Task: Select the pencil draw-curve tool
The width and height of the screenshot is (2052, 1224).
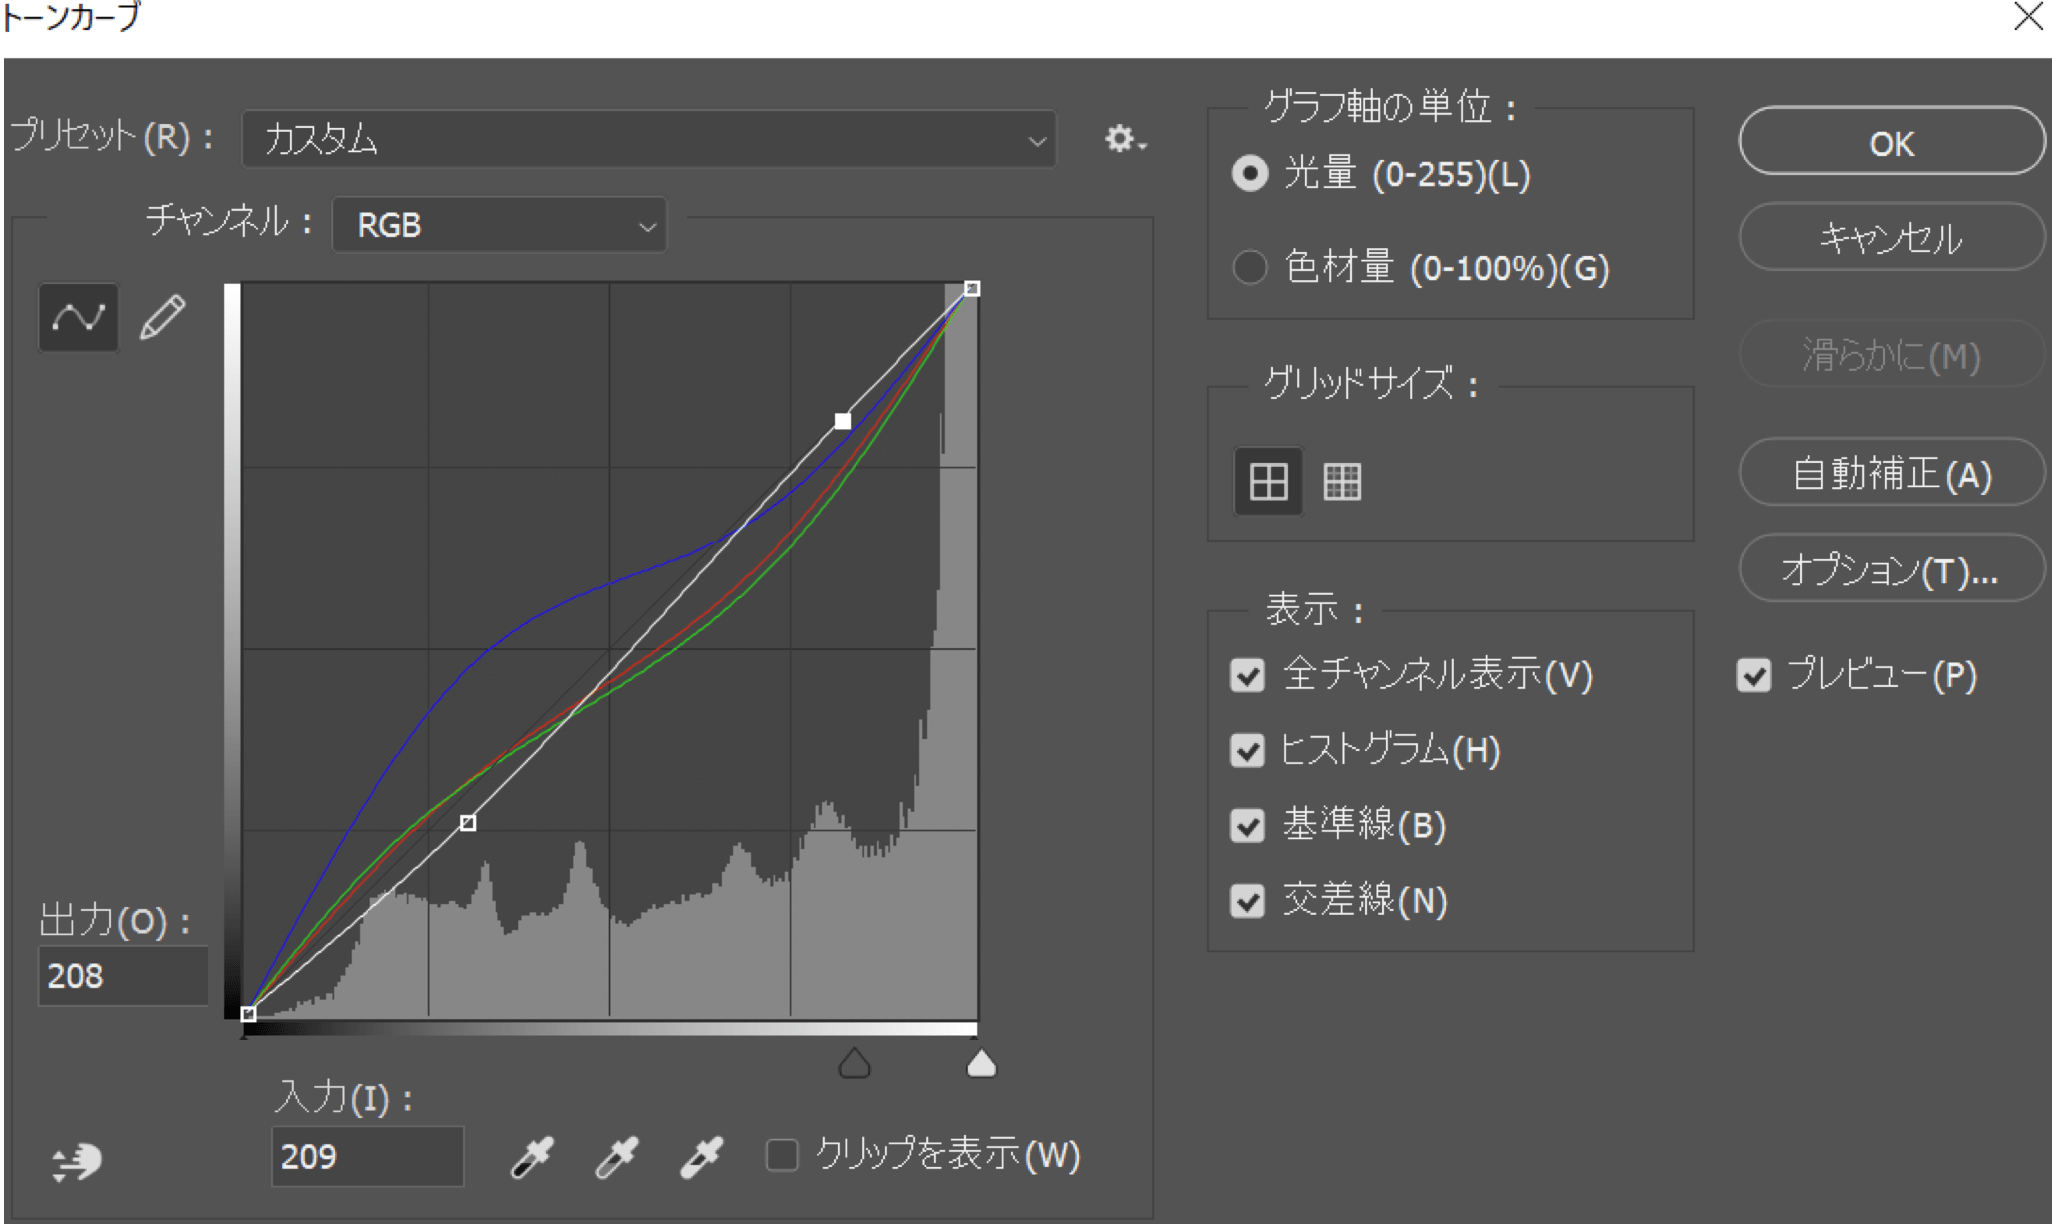Action: tap(162, 318)
